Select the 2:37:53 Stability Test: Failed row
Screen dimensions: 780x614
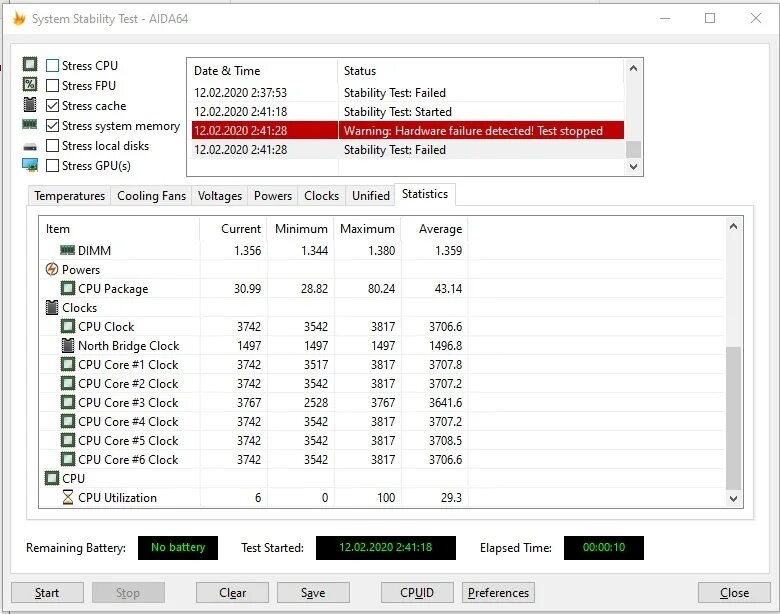point(408,93)
